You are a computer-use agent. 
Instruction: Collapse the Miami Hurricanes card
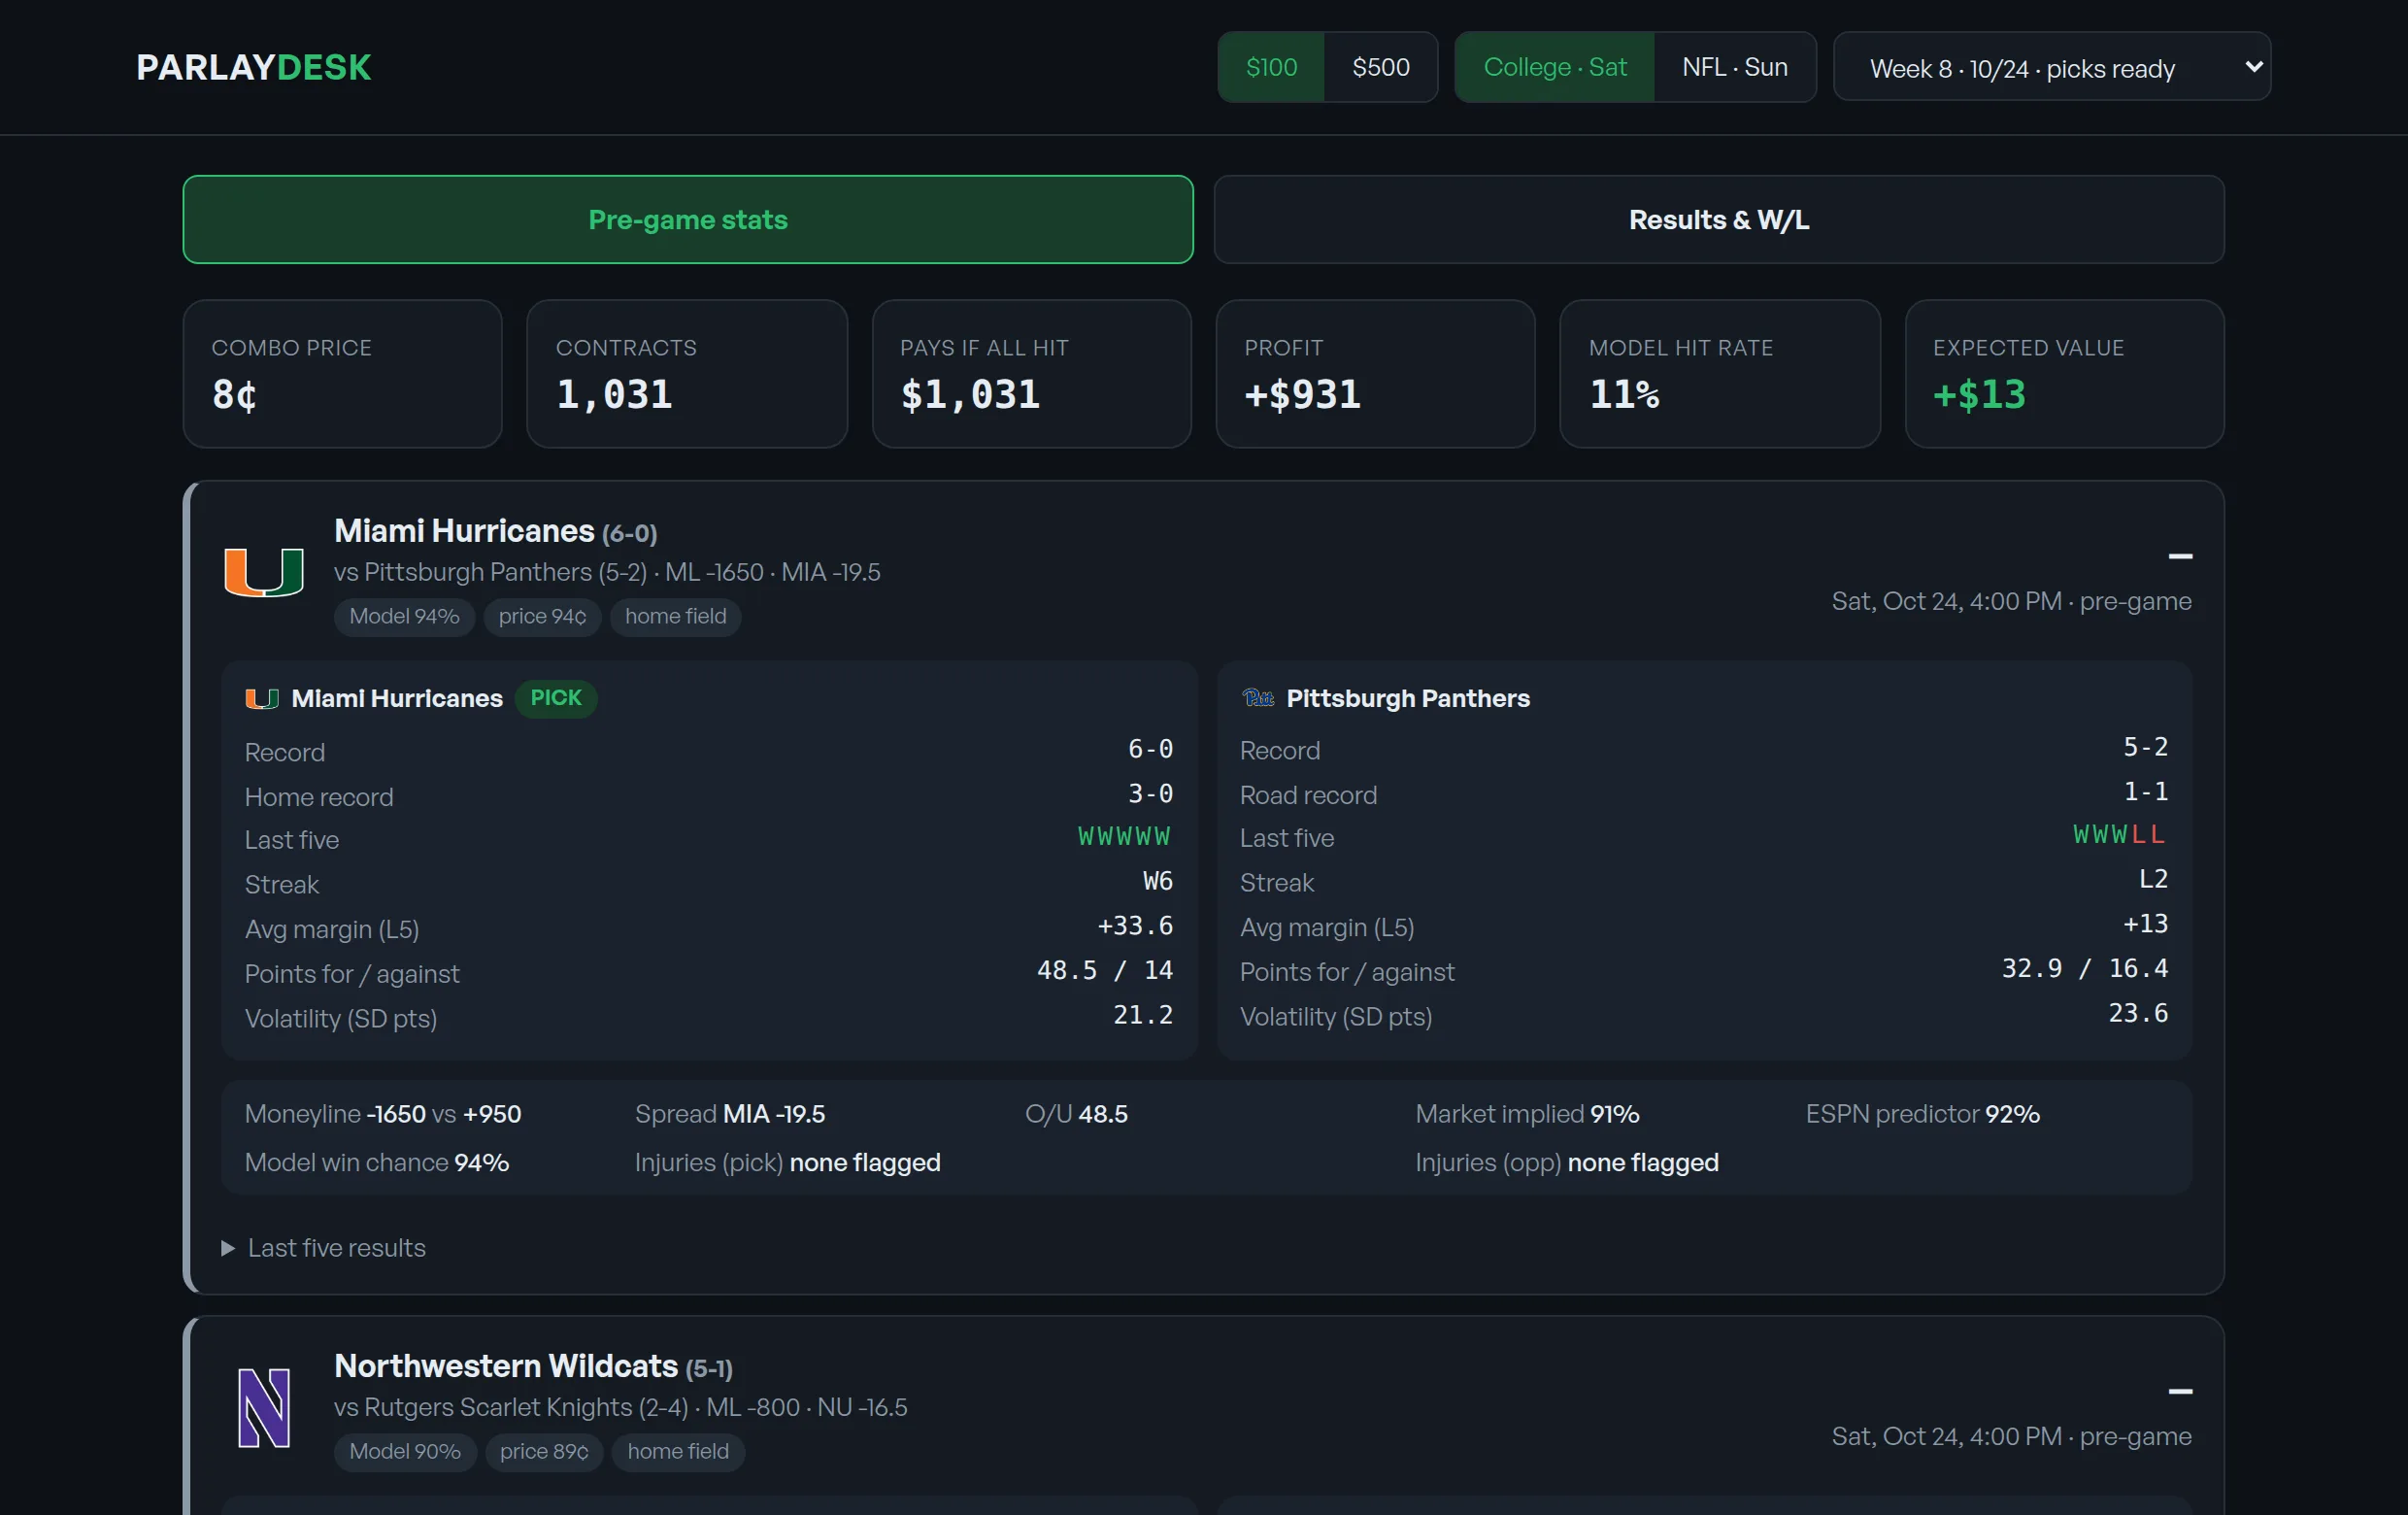point(2180,556)
